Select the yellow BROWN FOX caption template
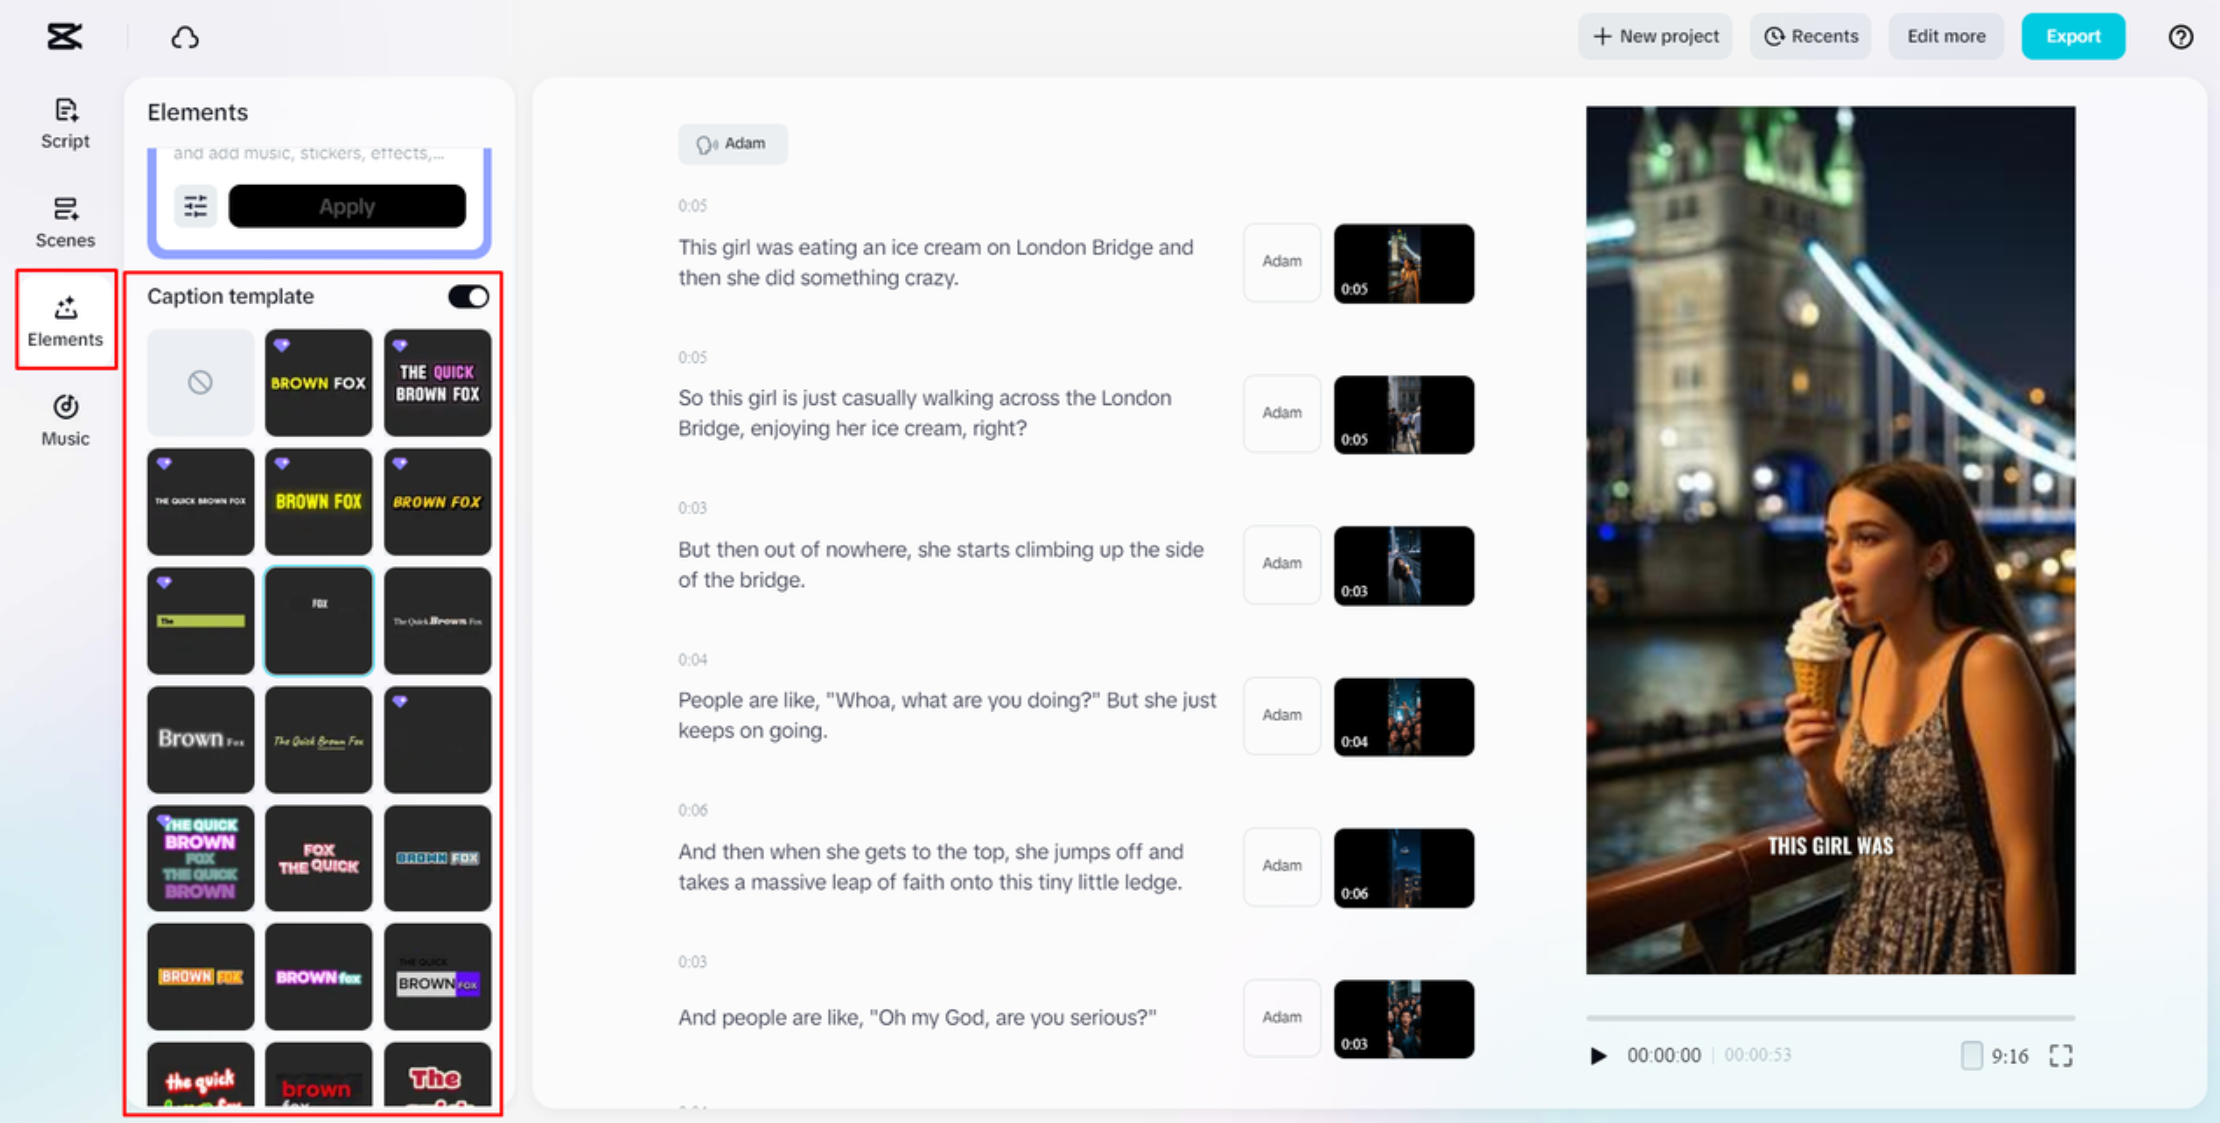Image resolution: width=2220 pixels, height=1123 pixels. coord(318,501)
